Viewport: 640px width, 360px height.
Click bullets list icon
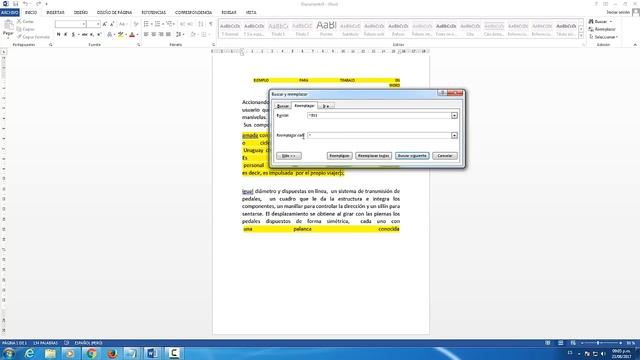[x=146, y=24]
